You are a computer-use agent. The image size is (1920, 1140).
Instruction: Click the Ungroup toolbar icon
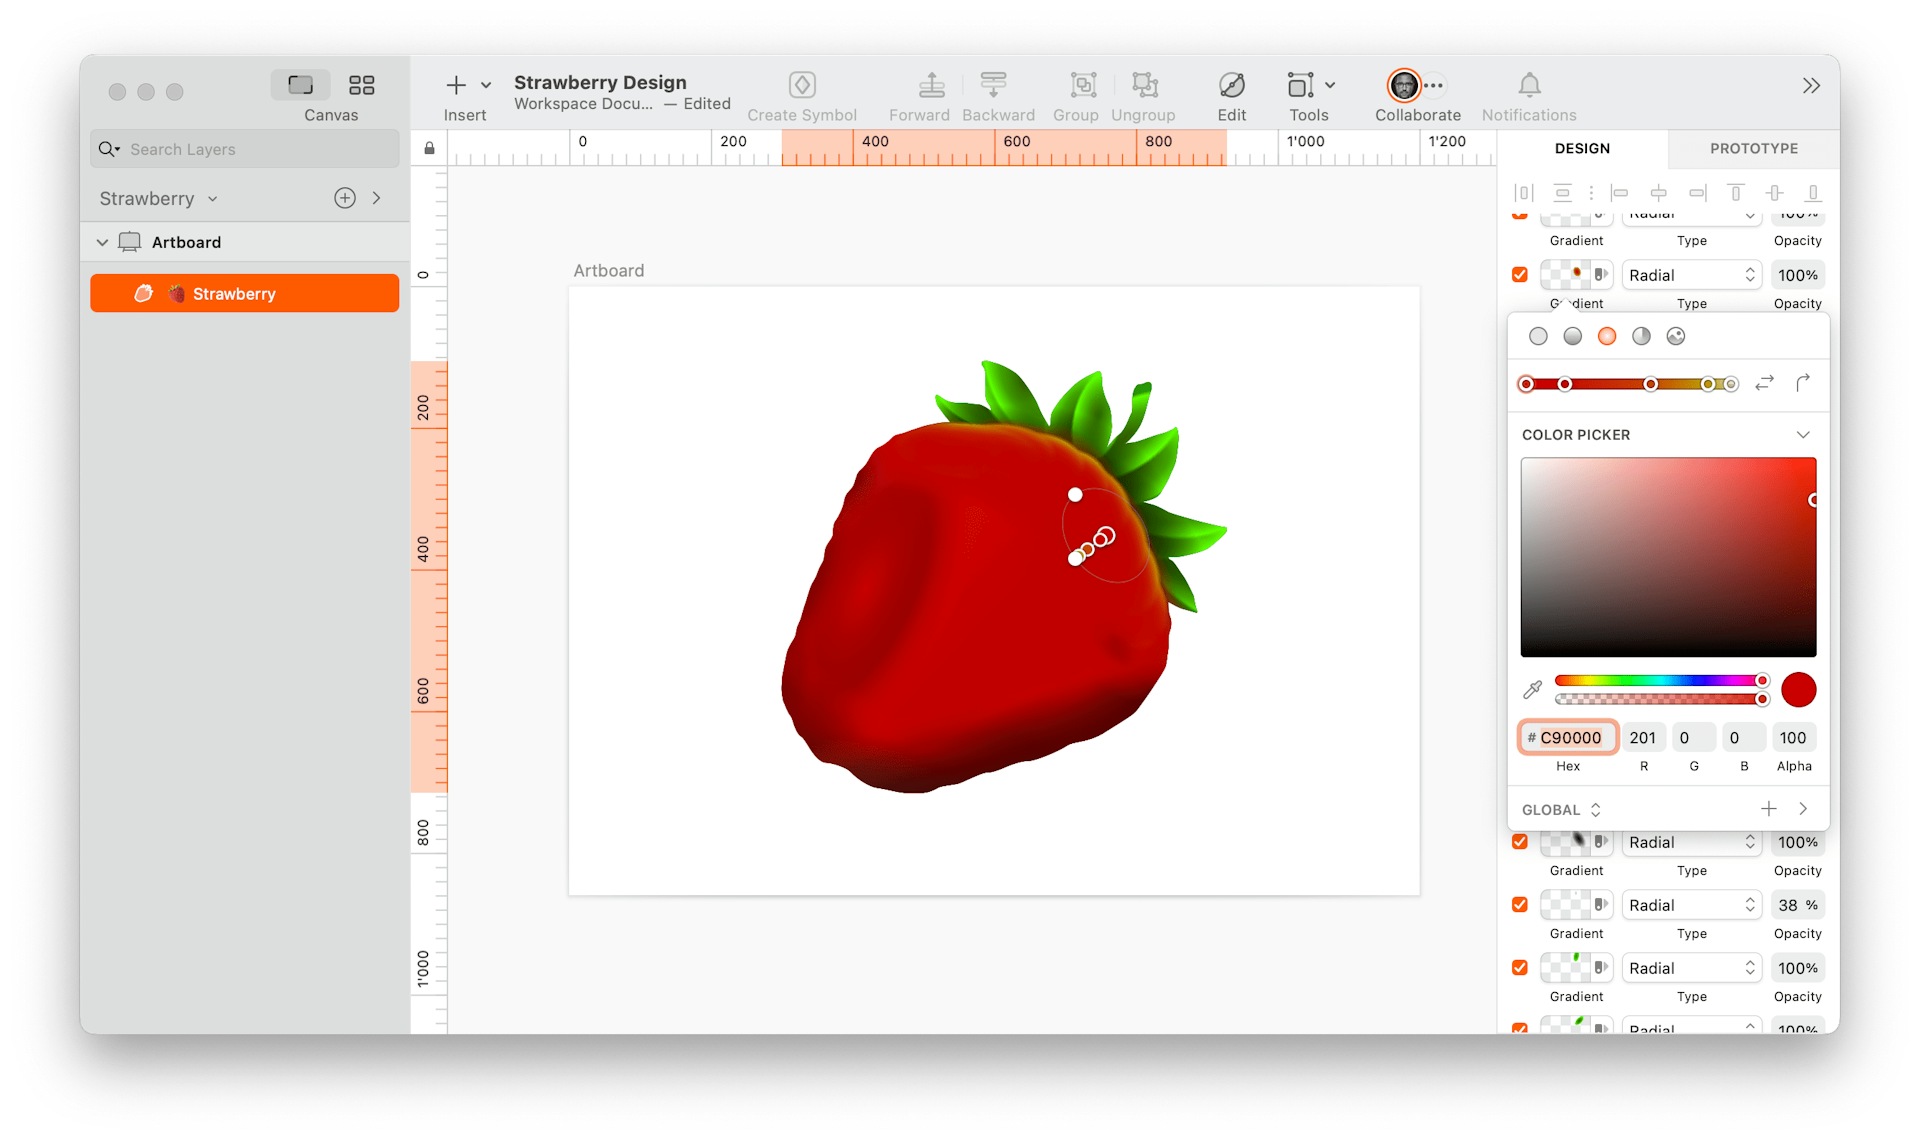pos(1143,85)
